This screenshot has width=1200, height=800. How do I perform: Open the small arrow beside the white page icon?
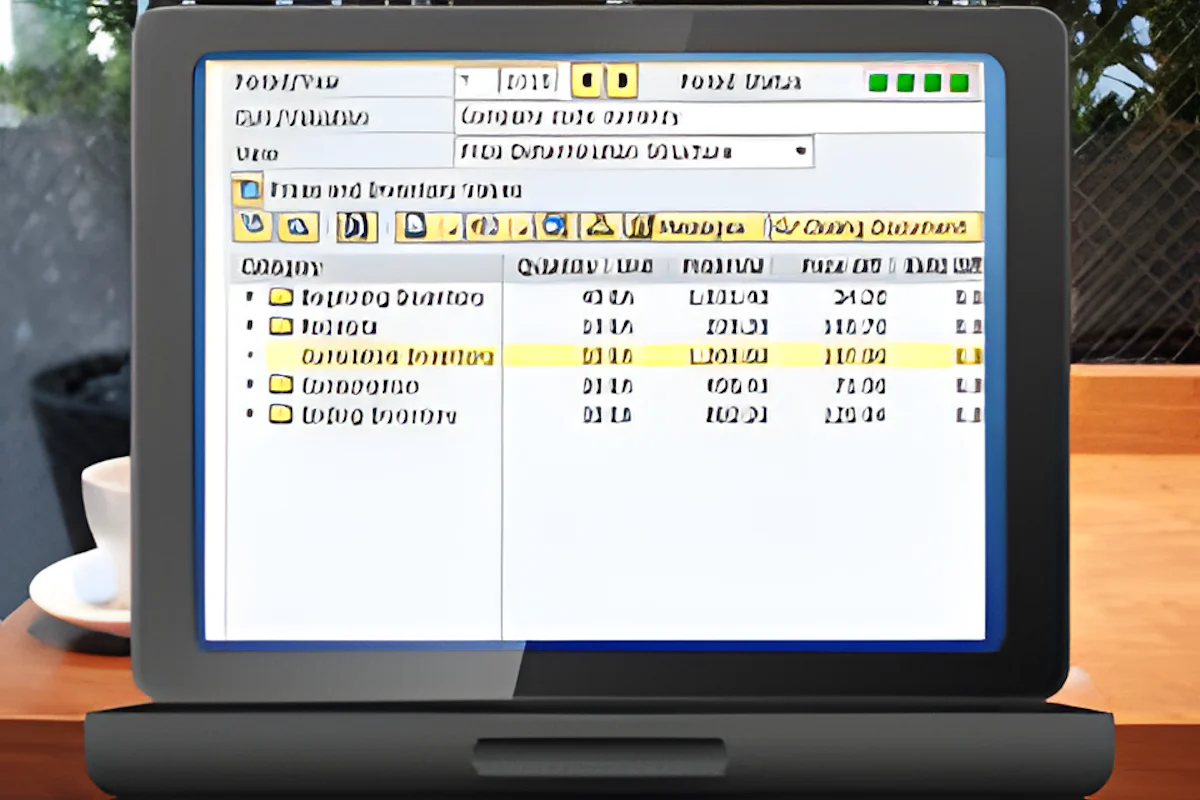coord(452,230)
